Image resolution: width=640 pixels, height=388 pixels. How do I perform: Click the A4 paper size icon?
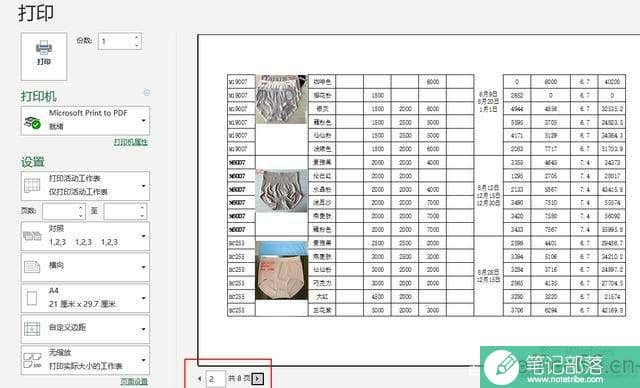[x=32, y=298]
